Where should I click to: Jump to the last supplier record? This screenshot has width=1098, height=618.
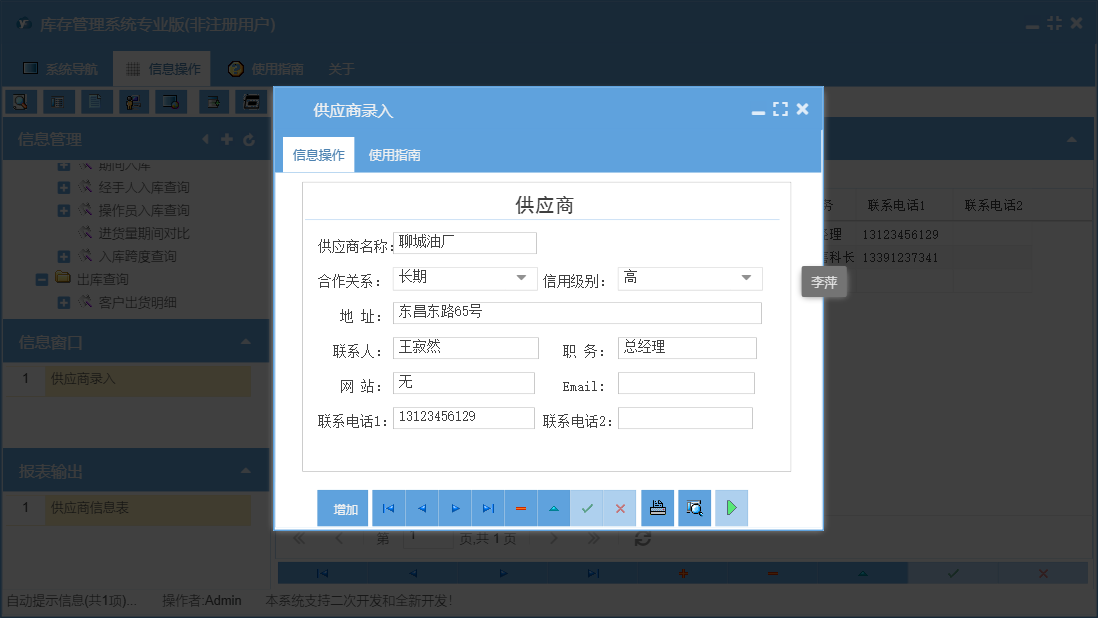click(x=488, y=508)
